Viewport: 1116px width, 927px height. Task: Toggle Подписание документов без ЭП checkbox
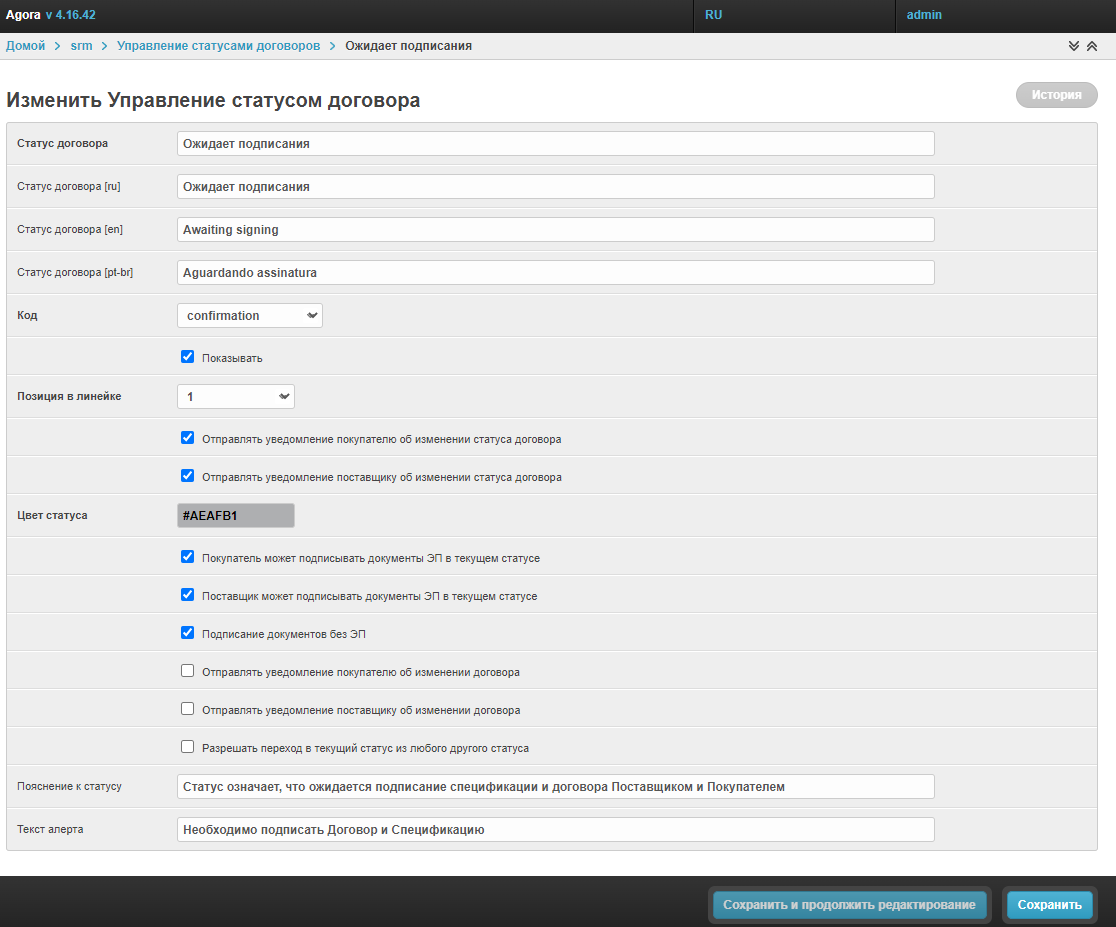point(187,633)
